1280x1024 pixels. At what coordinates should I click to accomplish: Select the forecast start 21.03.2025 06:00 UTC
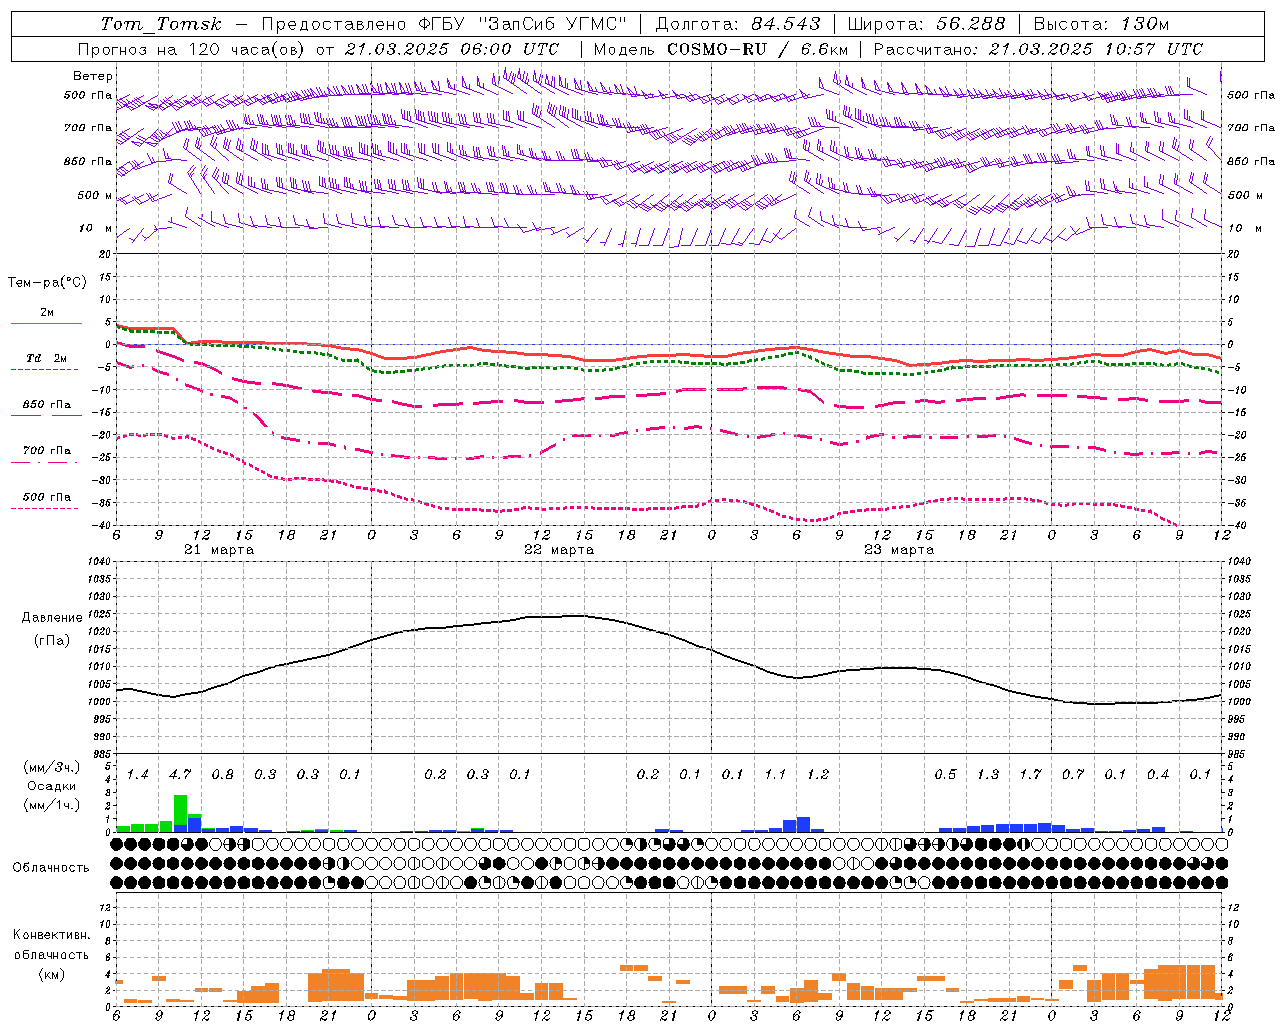[452, 49]
